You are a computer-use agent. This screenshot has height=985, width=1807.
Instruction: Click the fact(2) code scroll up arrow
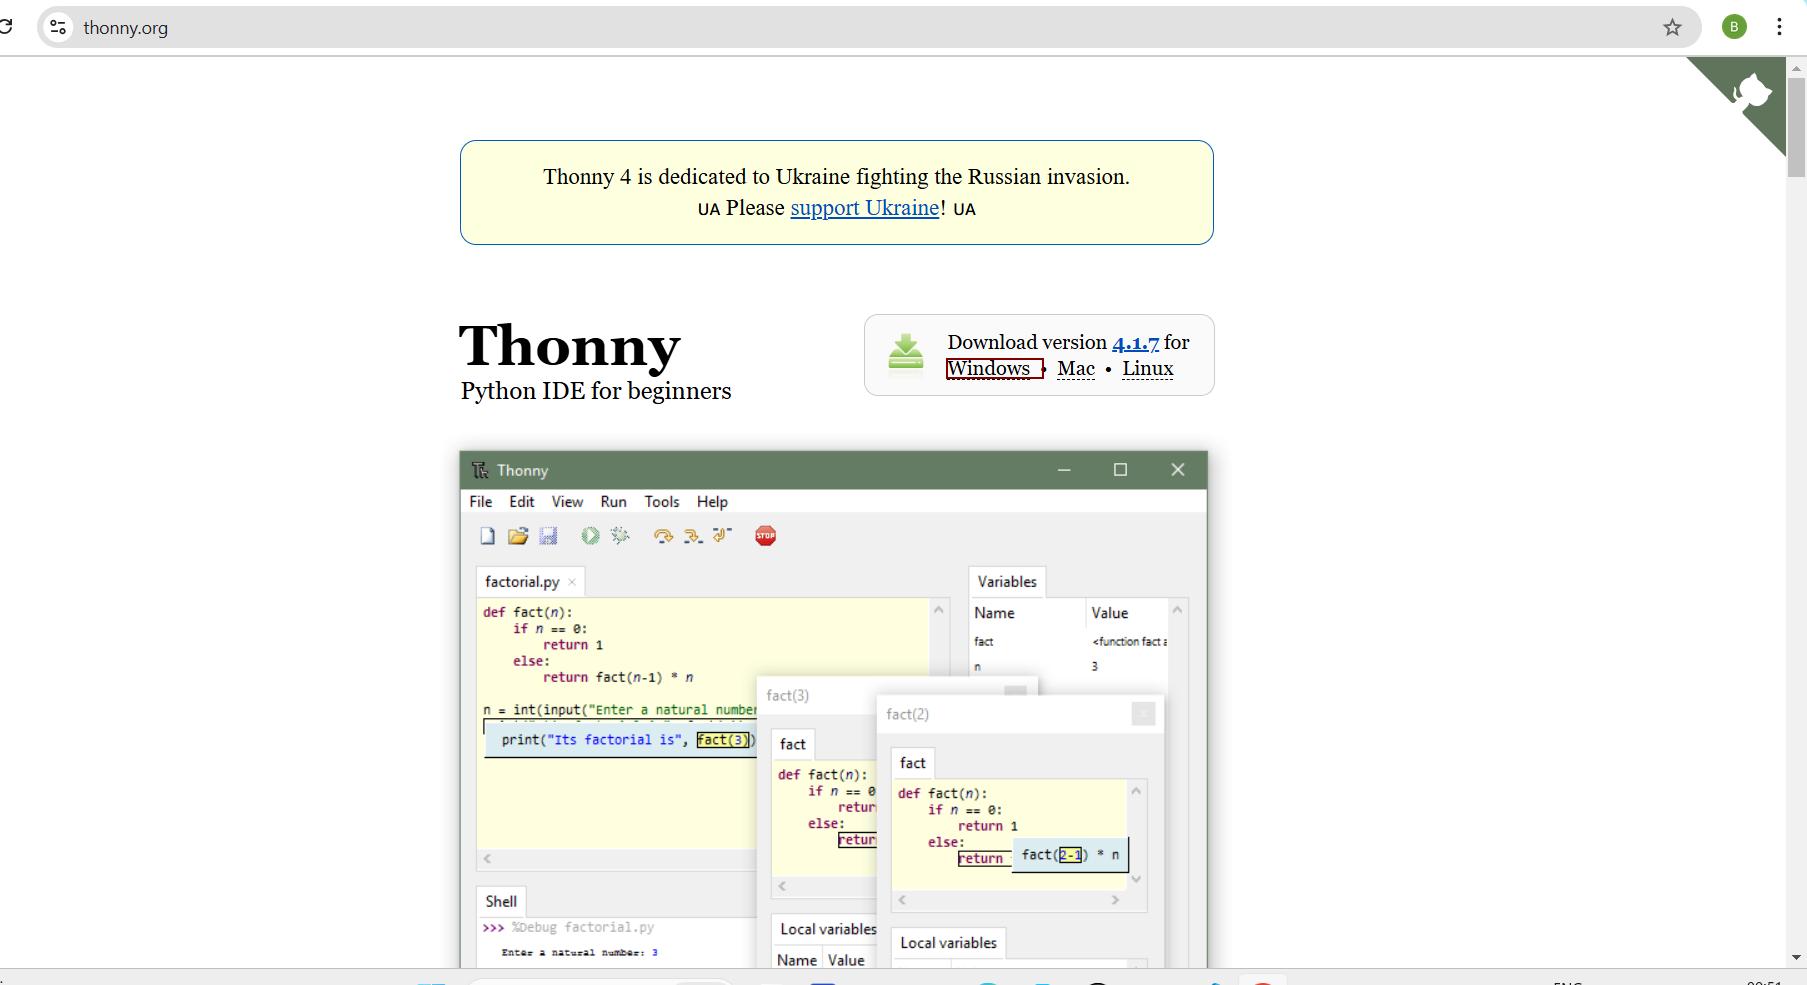pyautogui.click(x=1135, y=791)
